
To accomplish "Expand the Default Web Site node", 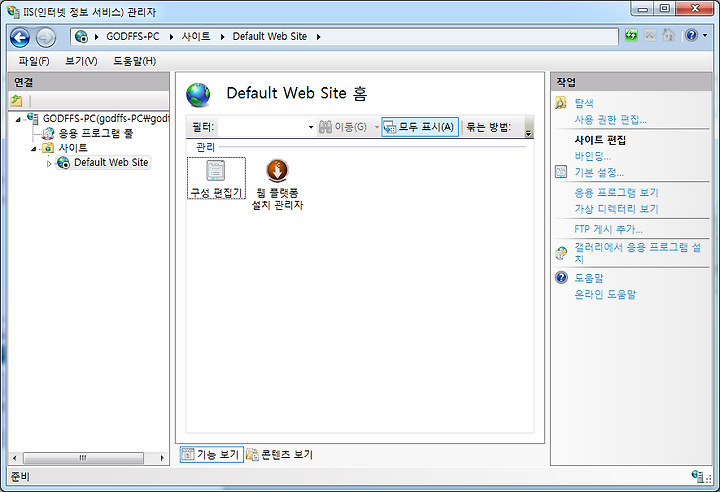I will pos(49,164).
